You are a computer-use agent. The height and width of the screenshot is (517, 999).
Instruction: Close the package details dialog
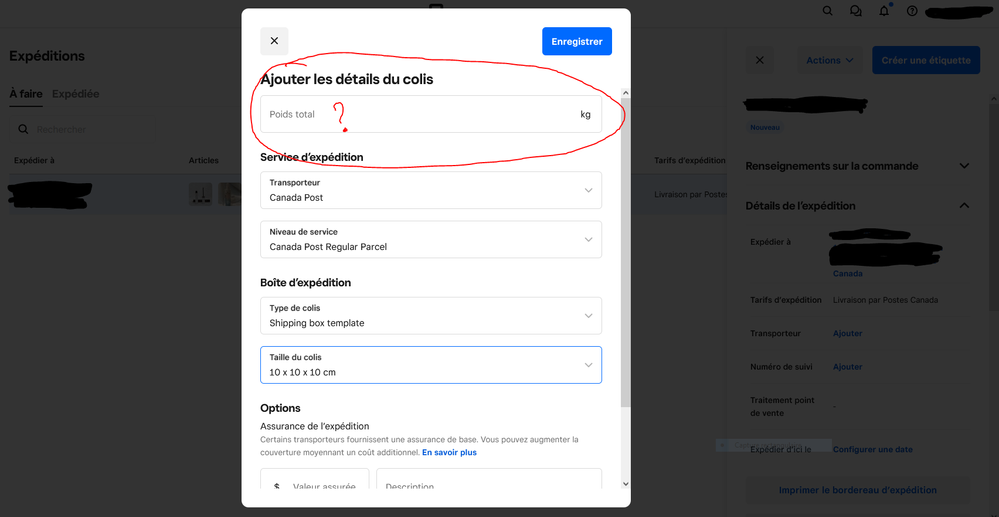click(x=274, y=41)
